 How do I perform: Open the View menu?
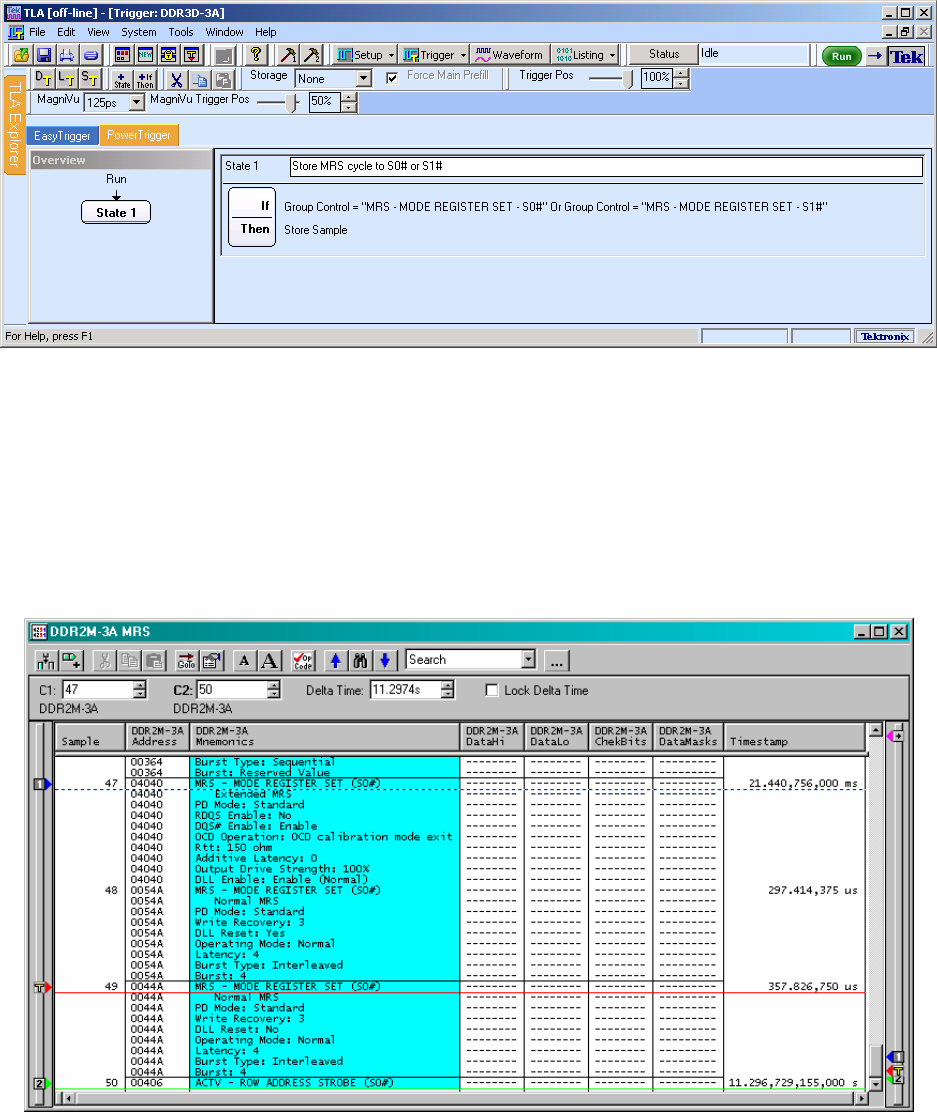point(98,32)
